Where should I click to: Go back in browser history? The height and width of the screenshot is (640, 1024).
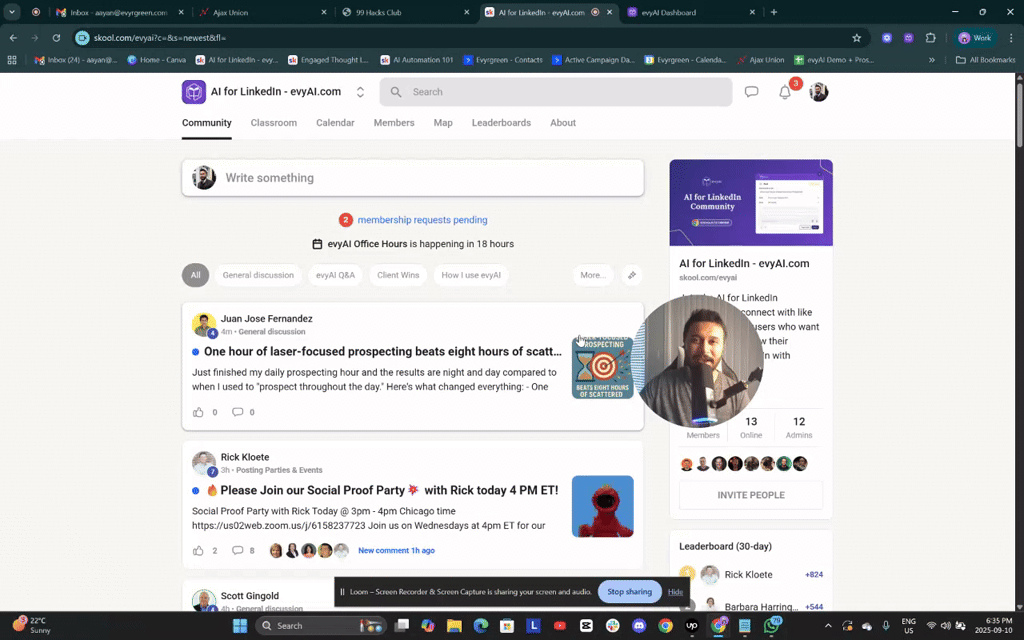[x=13, y=38]
